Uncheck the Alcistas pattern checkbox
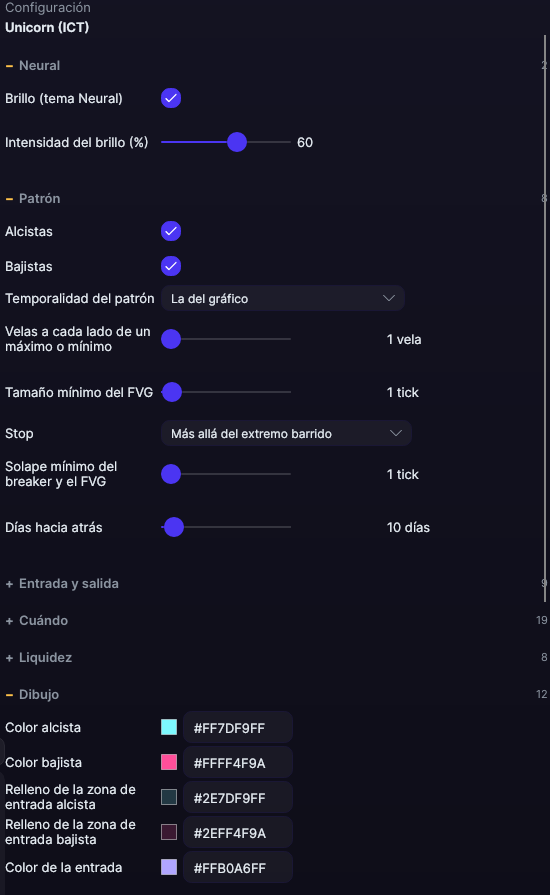Screen dimensions: 550x895 click(171, 231)
